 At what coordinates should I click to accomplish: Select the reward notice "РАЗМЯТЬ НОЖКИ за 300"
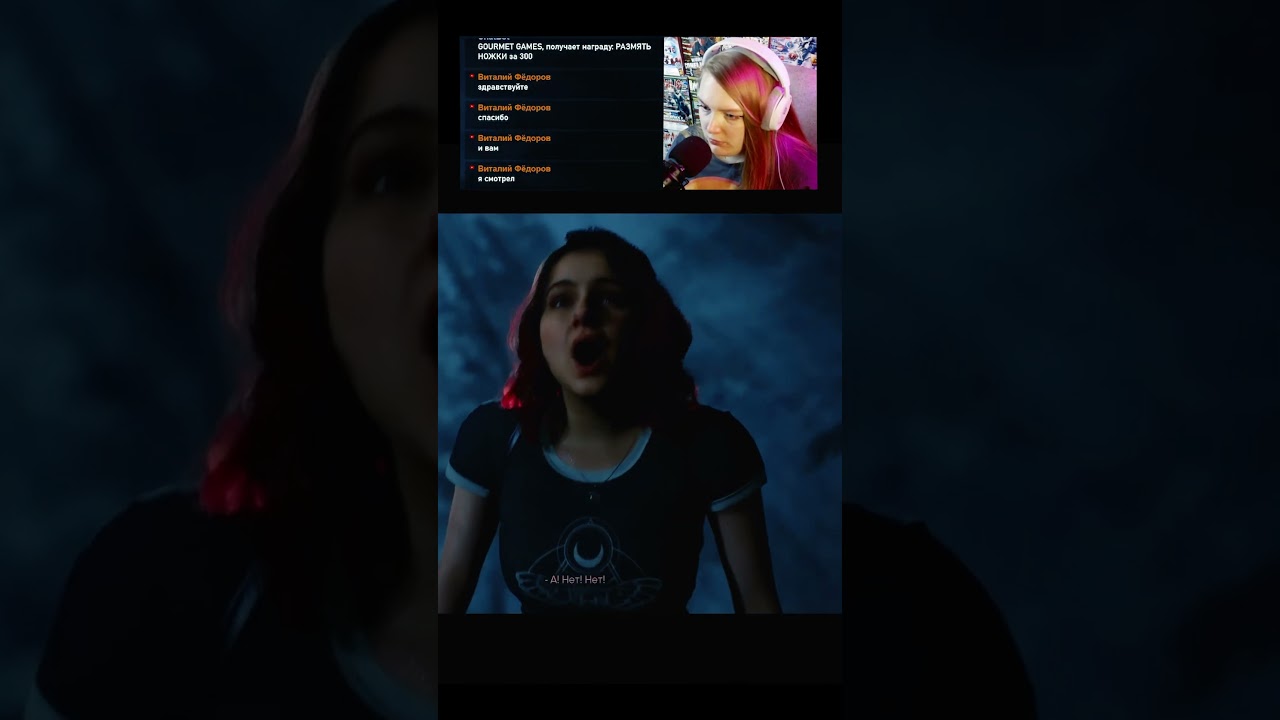coord(564,51)
